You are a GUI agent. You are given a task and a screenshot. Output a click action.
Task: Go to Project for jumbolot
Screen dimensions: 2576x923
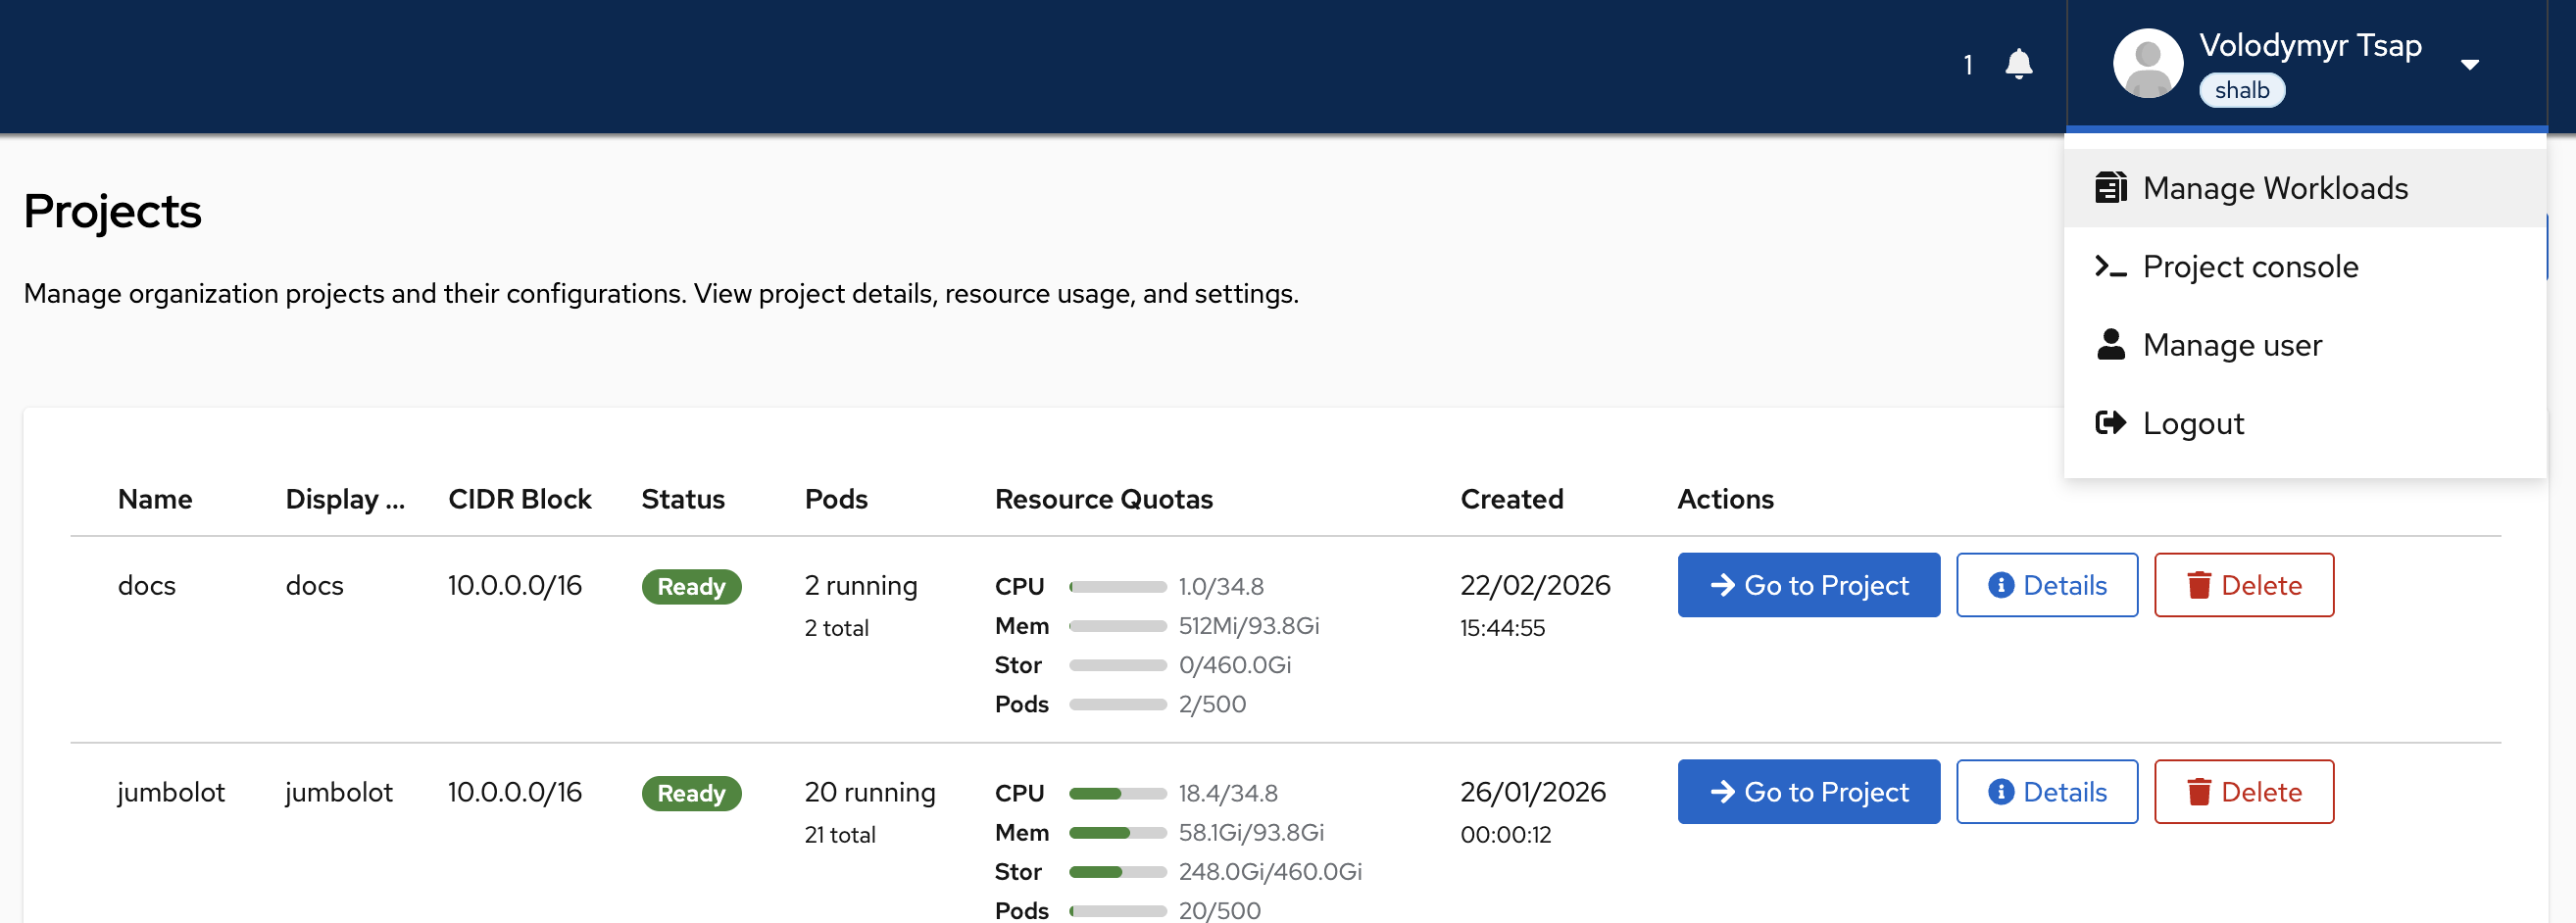pyautogui.click(x=1808, y=793)
